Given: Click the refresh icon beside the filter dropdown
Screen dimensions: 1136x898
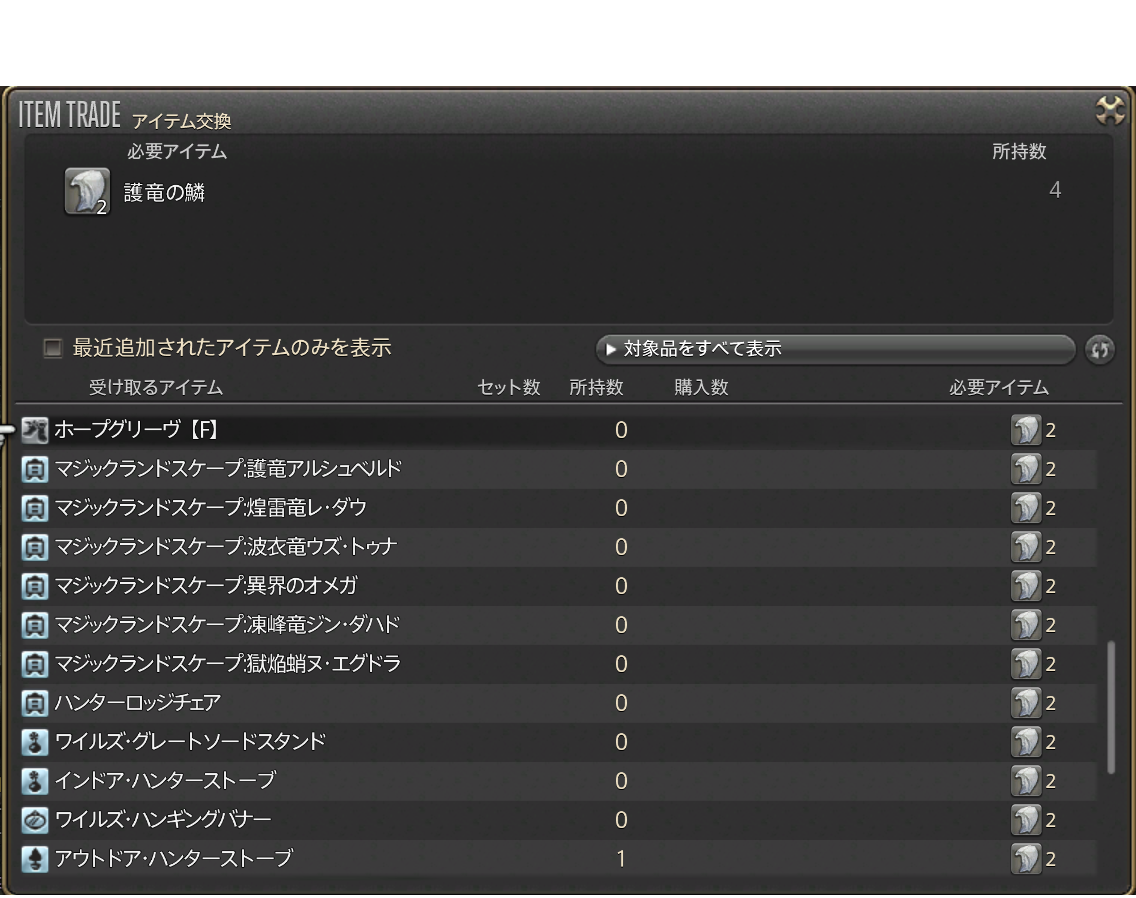Looking at the screenshot, I should point(1099,350).
